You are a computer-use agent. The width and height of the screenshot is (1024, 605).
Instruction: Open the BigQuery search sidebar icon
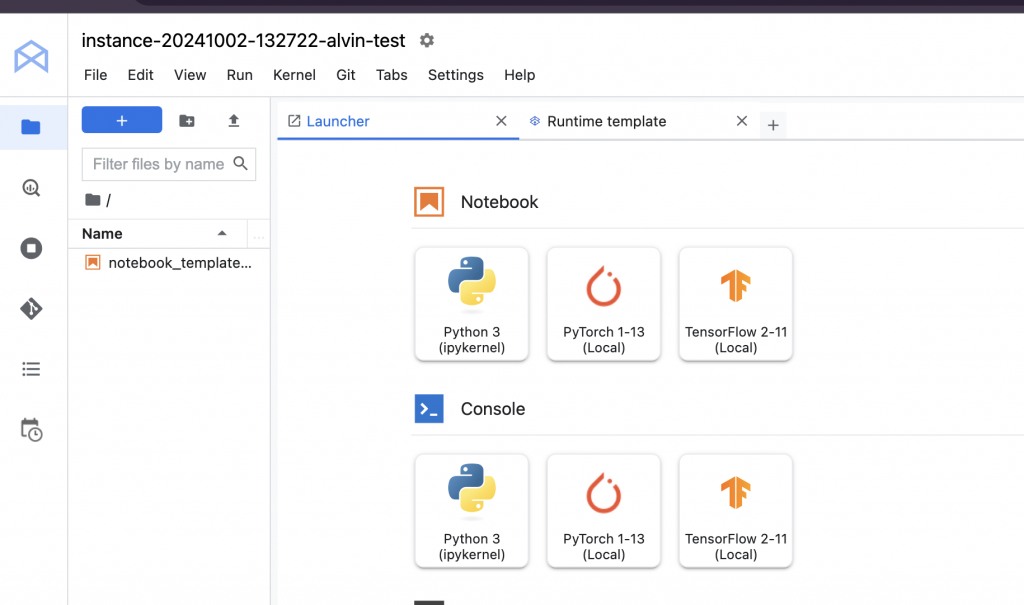click(31, 188)
